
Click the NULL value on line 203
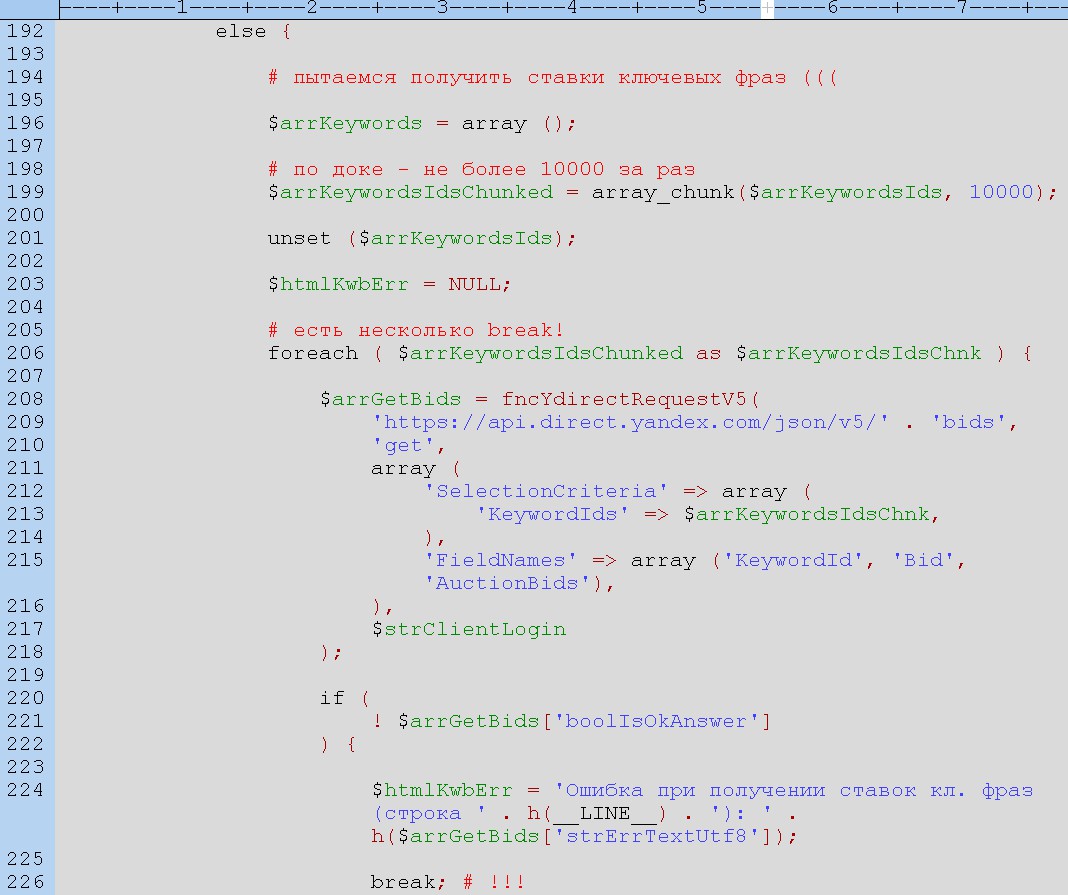click(x=474, y=284)
